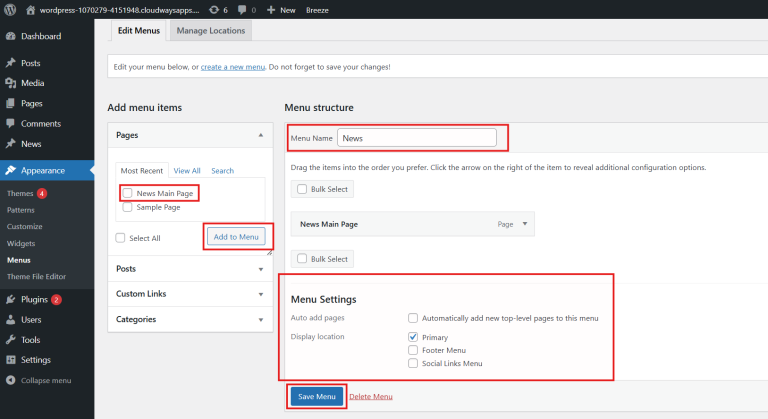Open Customize in Appearance submenu

[x=24, y=226]
